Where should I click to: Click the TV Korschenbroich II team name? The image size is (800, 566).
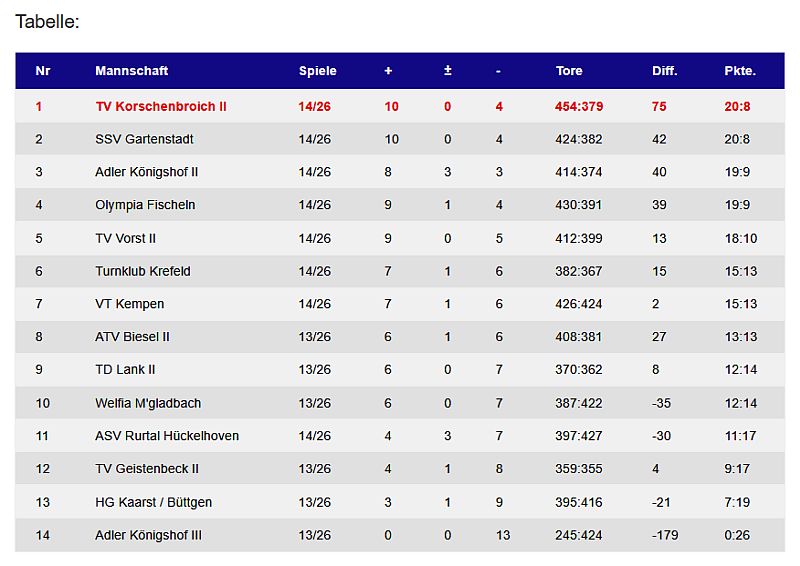pos(161,106)
